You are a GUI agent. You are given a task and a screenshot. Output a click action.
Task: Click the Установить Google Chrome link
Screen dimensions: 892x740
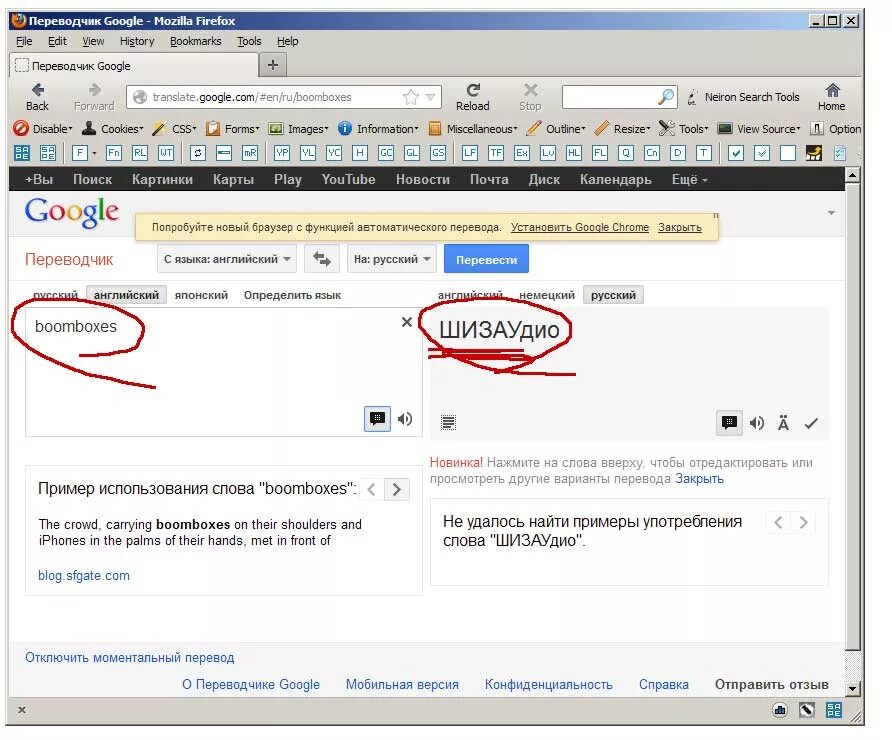tap(580, 227)
